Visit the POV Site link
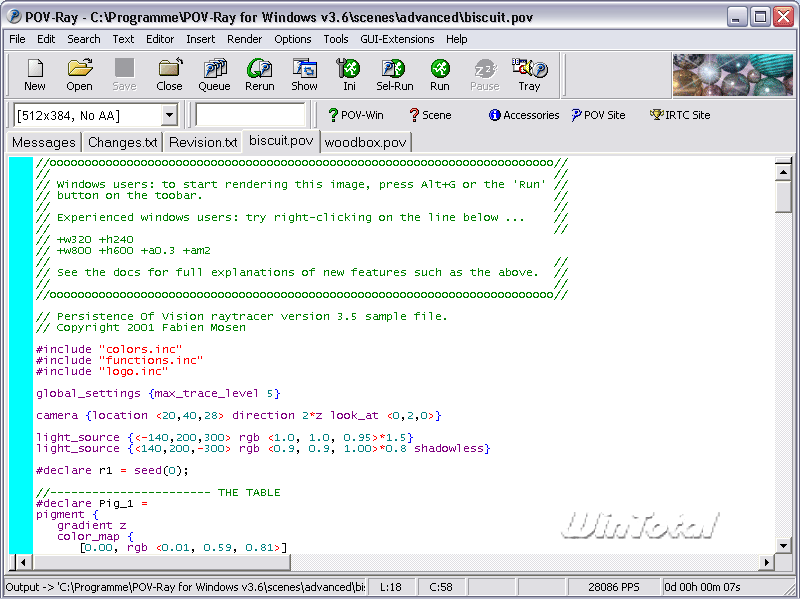Screen dimensions: 800x600 pos(598,115)
